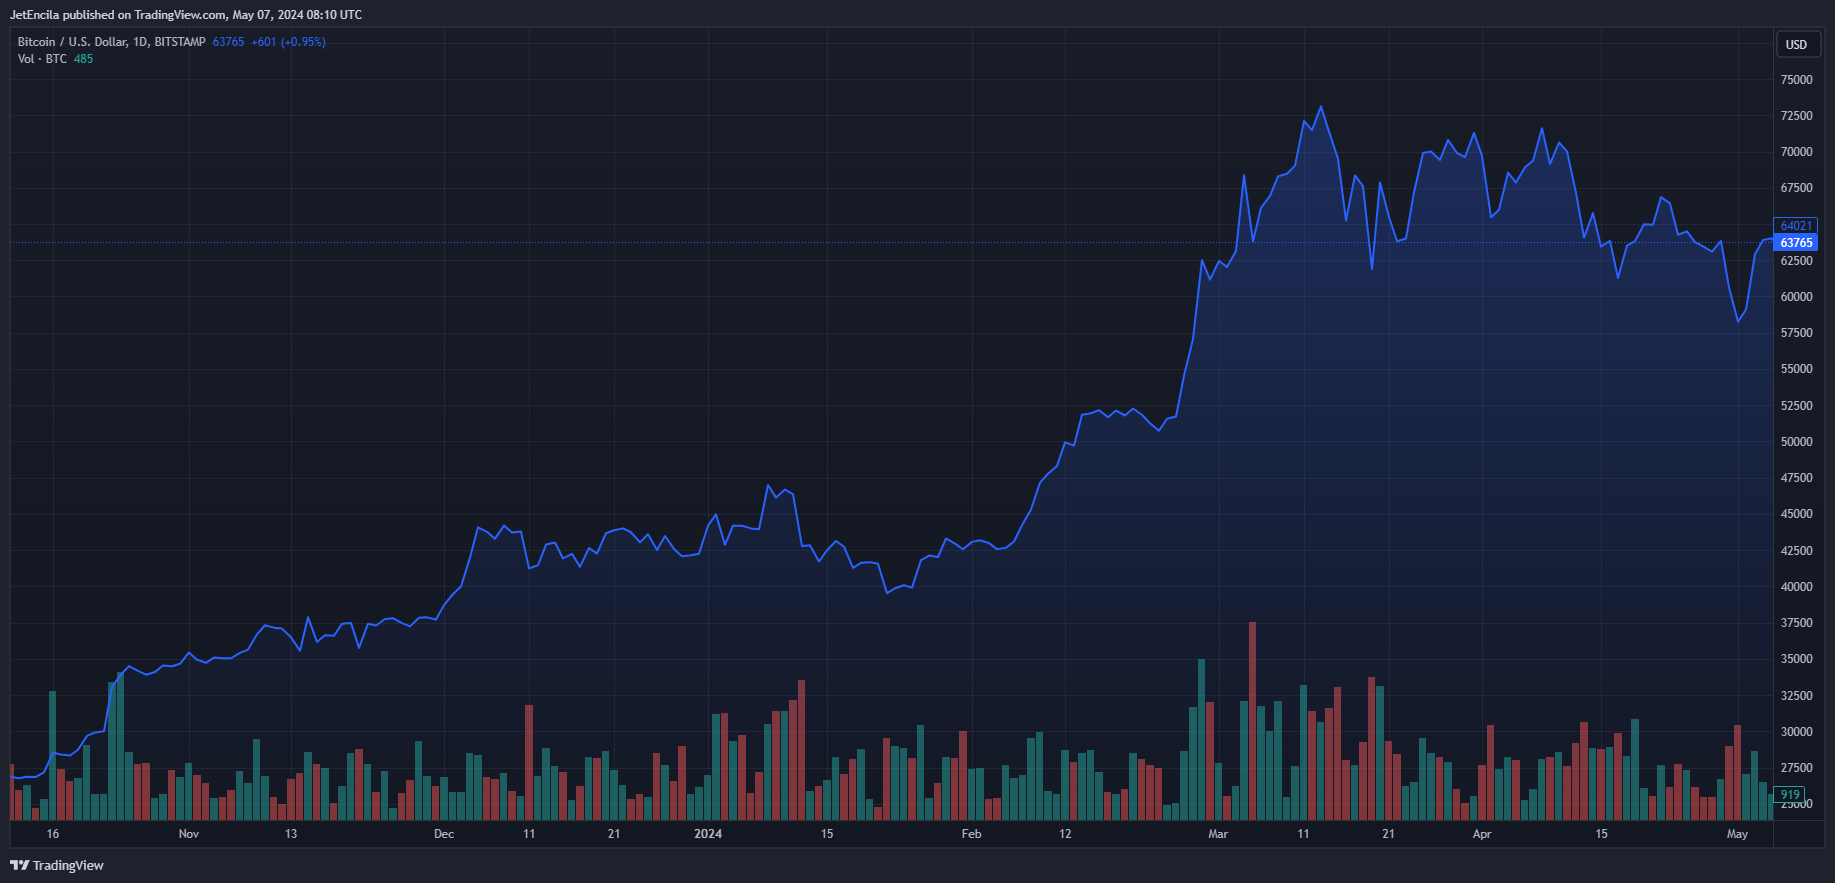
Task: Select the Mar date on time axis
Action: [1218, 834]
